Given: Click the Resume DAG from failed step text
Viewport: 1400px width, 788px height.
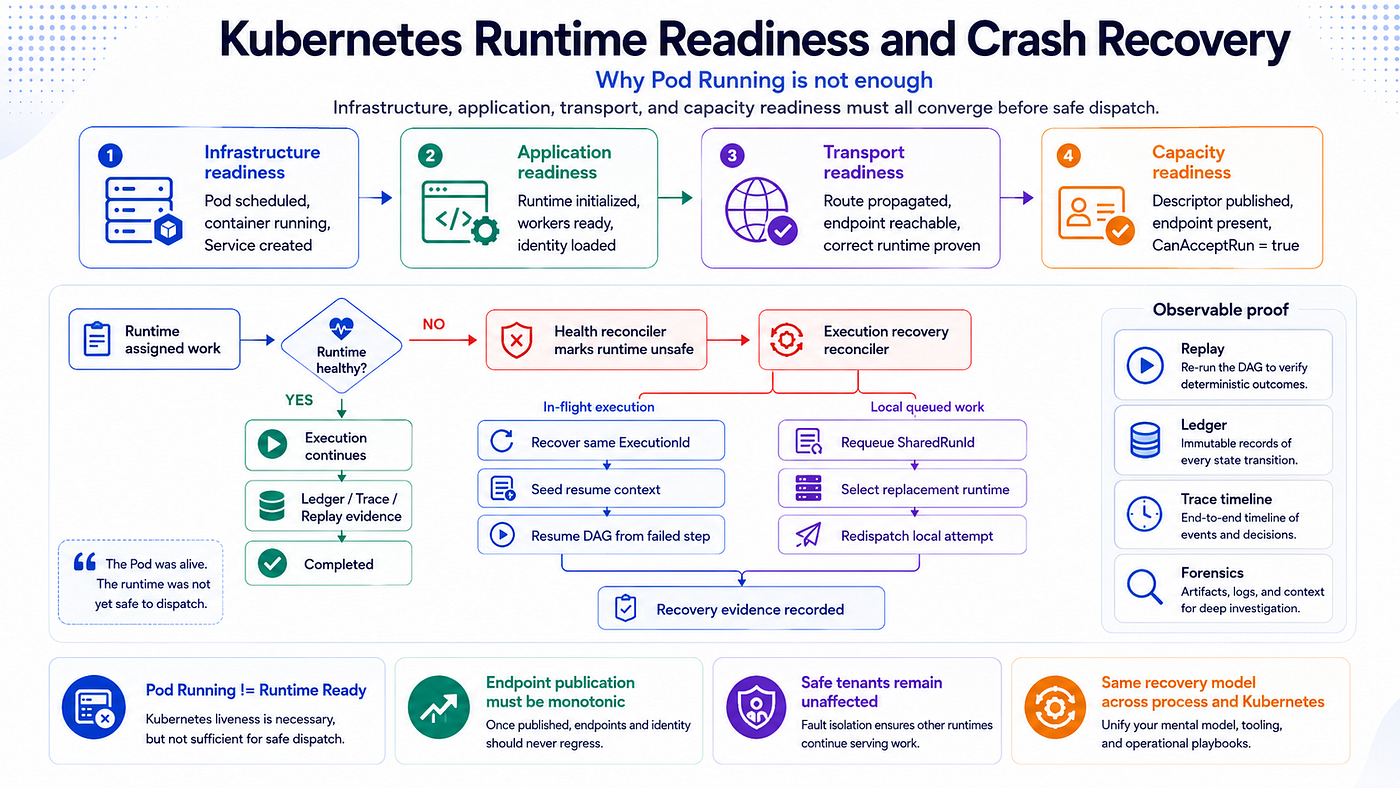Looking at the screenshot, I should pos(620,536).
